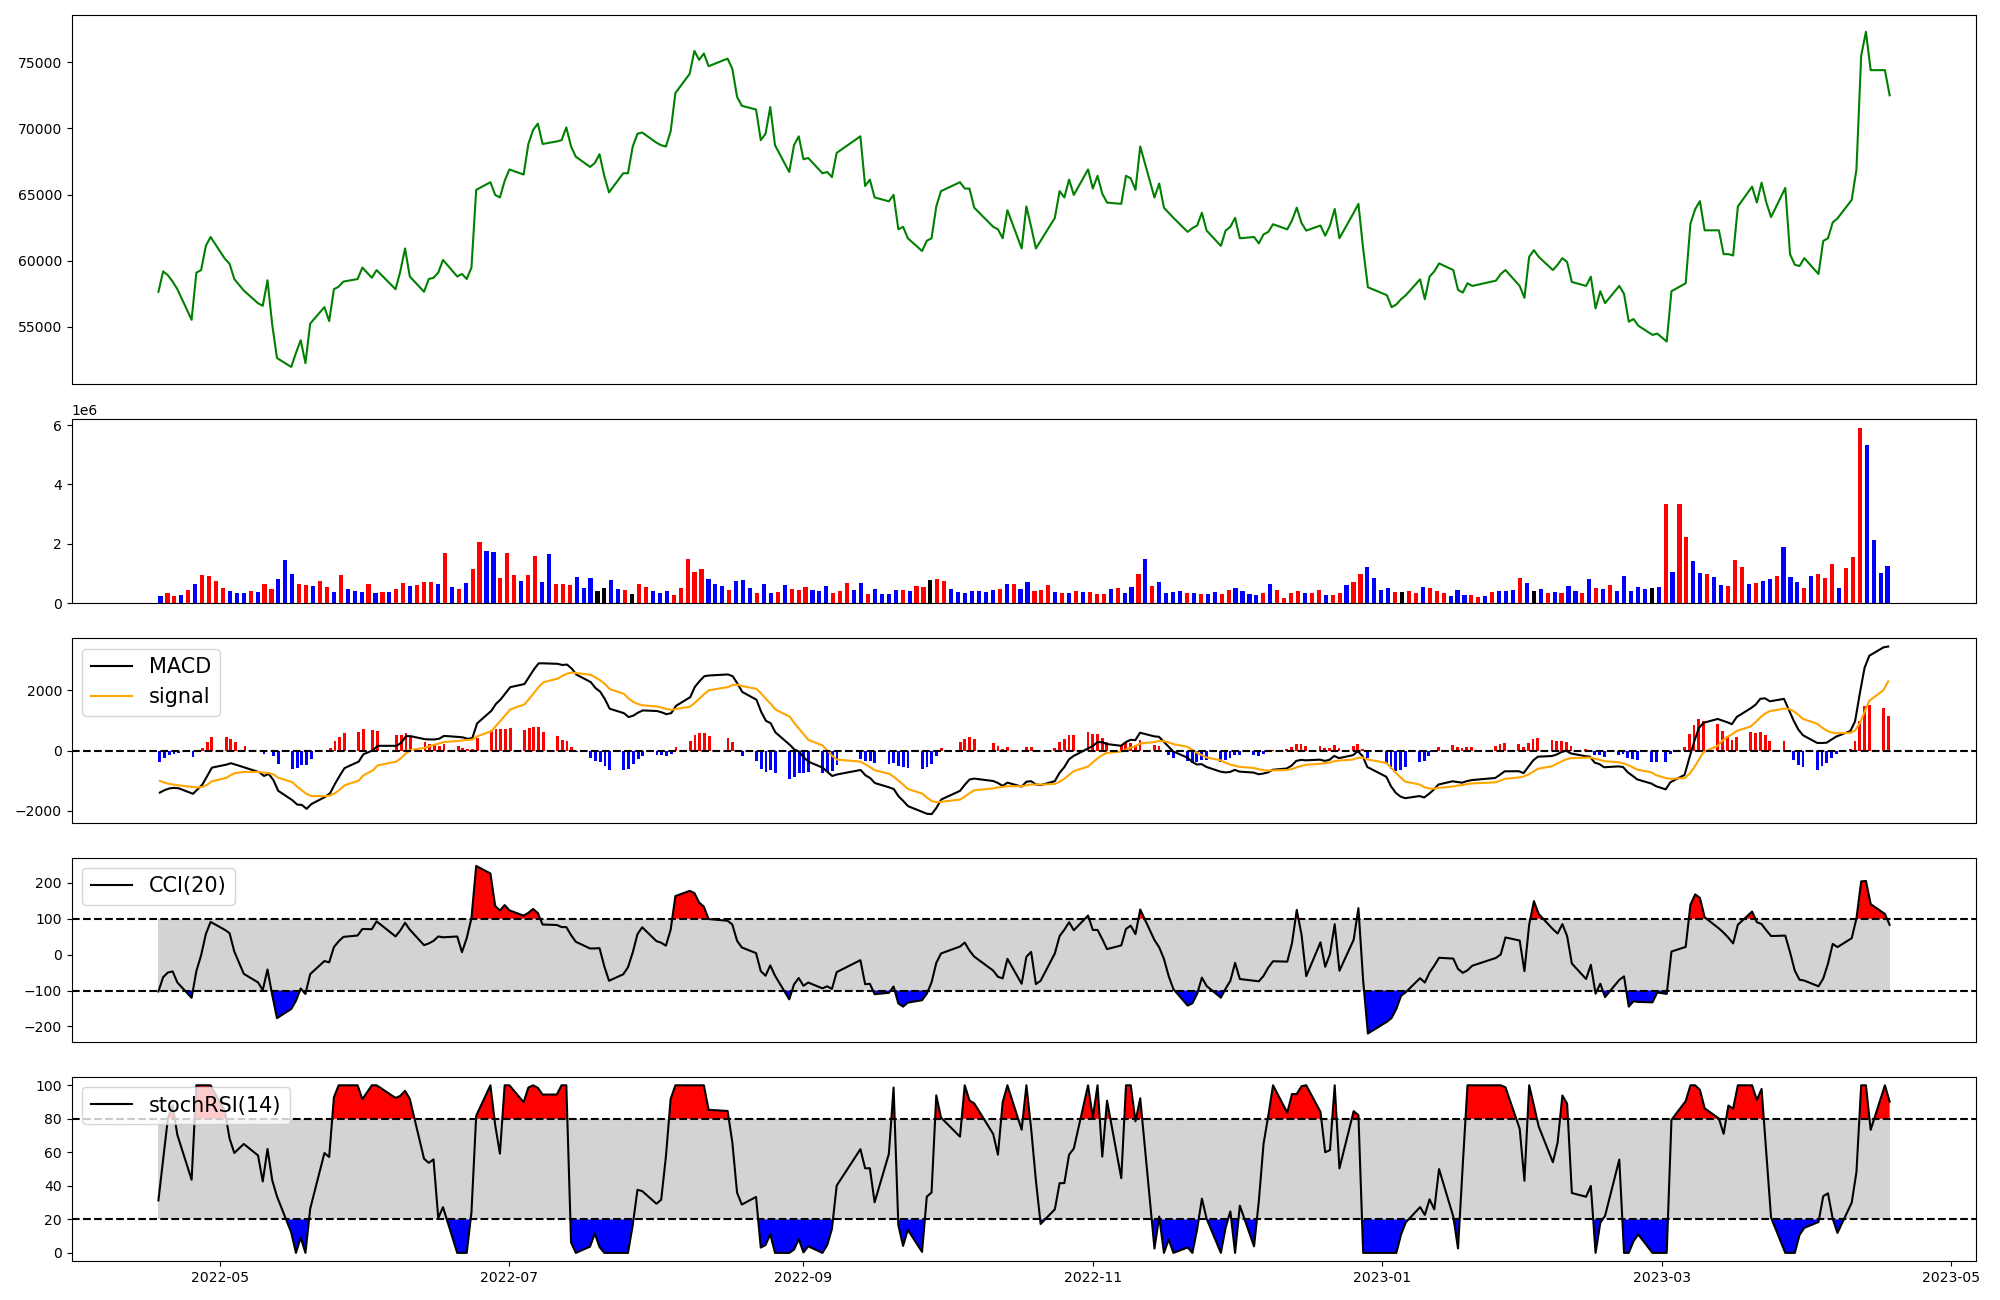Click the 2023-05 x-axis date label
The image size is (2000, 1300).
click(x=1951, y=1277)
